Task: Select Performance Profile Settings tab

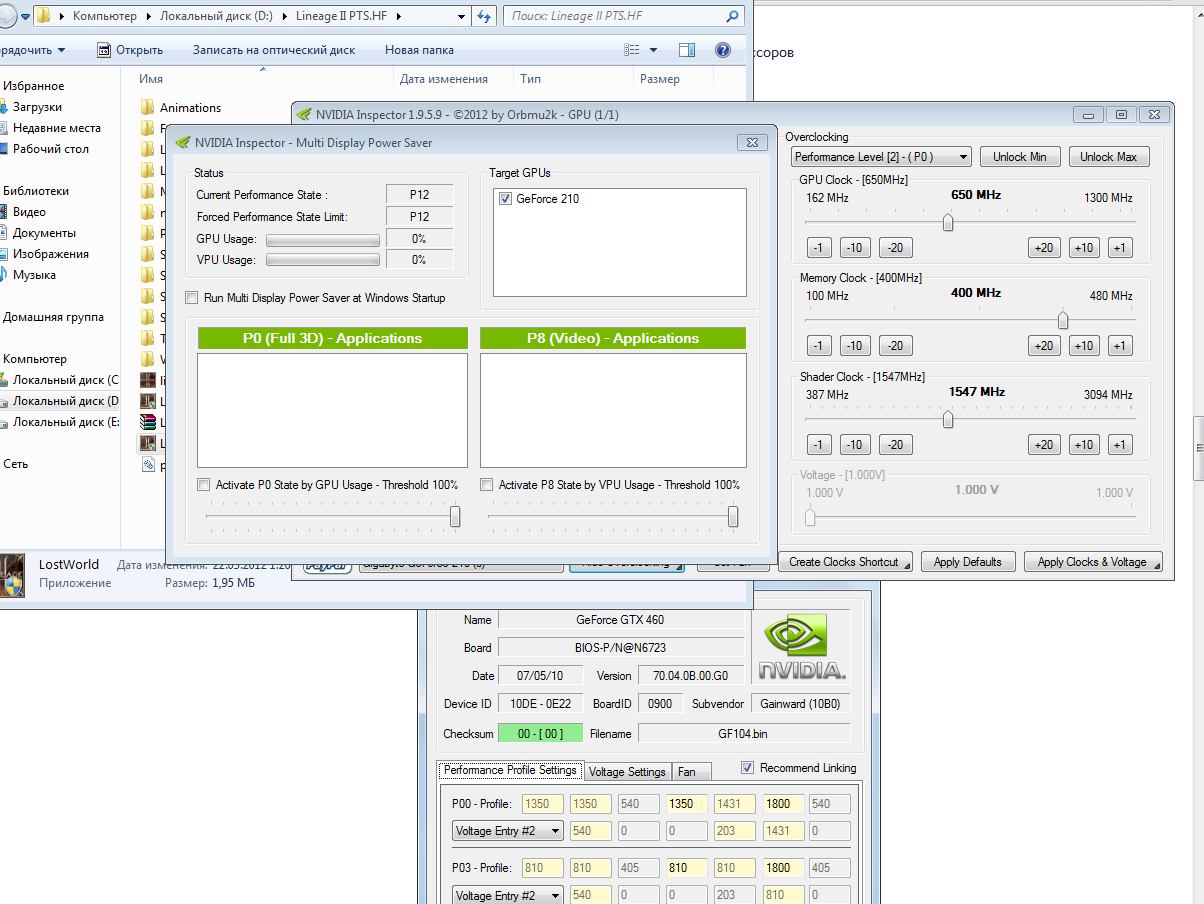Action: point(510,770)
